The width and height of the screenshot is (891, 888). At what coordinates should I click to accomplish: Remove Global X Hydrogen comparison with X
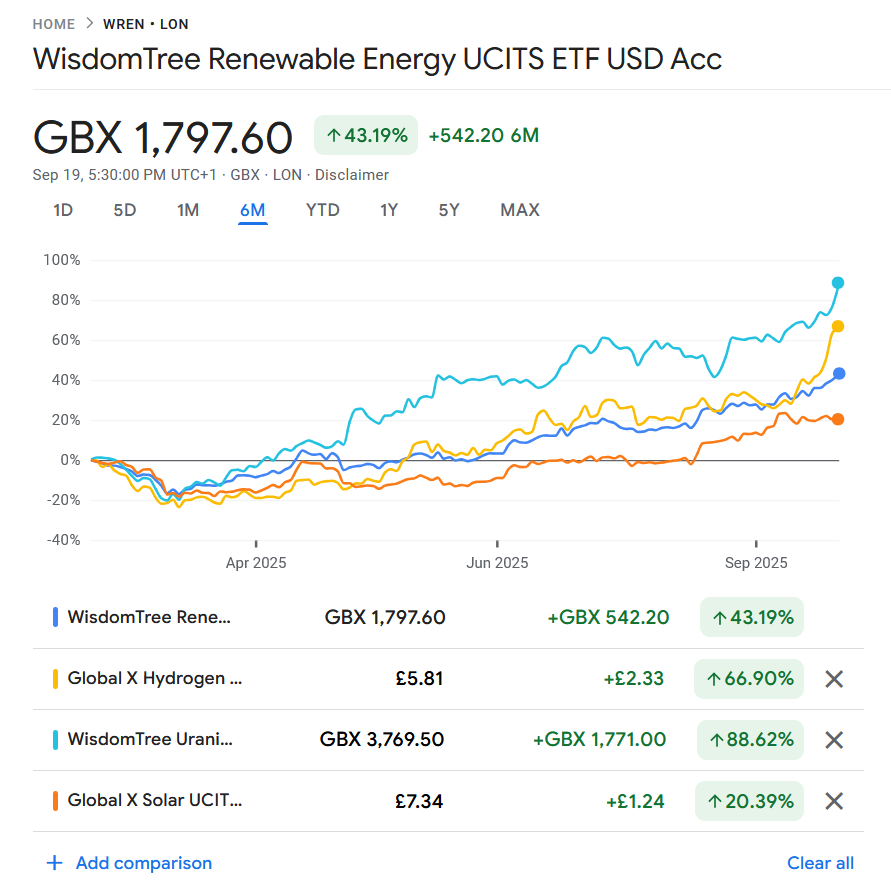(x=834, y=679)
